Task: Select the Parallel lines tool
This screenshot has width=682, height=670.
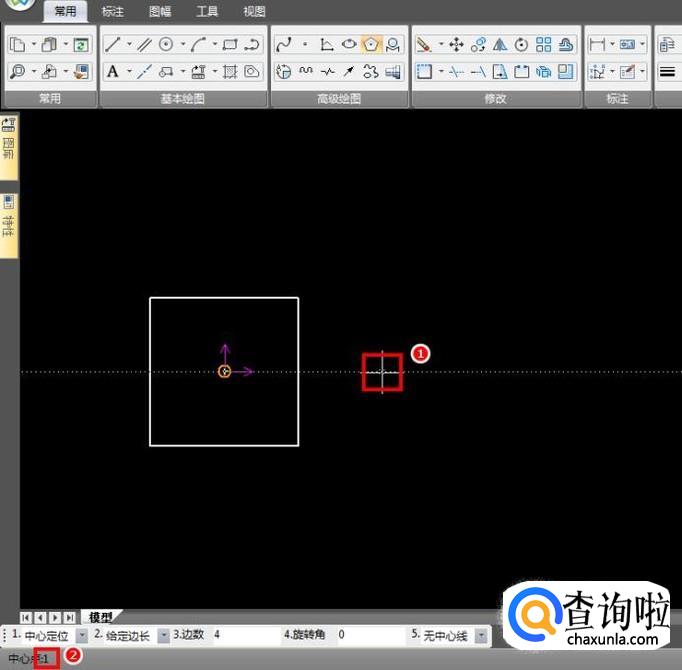Action: [143, 44]
